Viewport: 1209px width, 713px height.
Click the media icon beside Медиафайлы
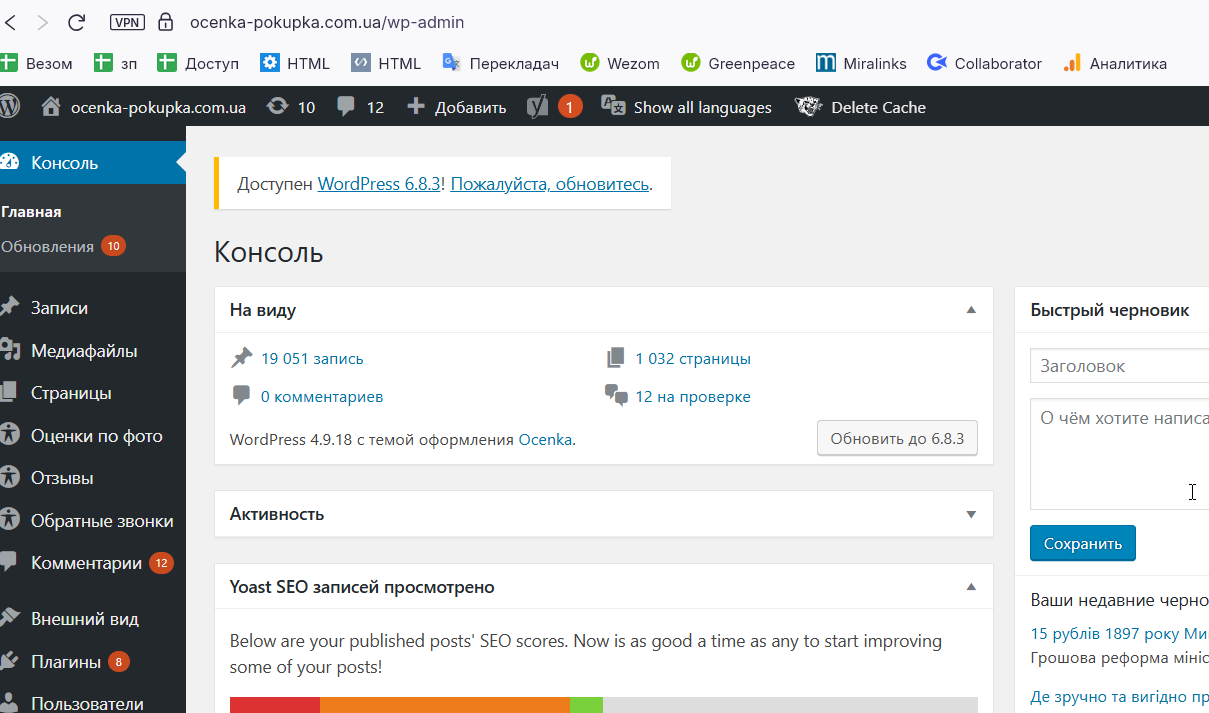pyautogui.click(x=10, y=350)
